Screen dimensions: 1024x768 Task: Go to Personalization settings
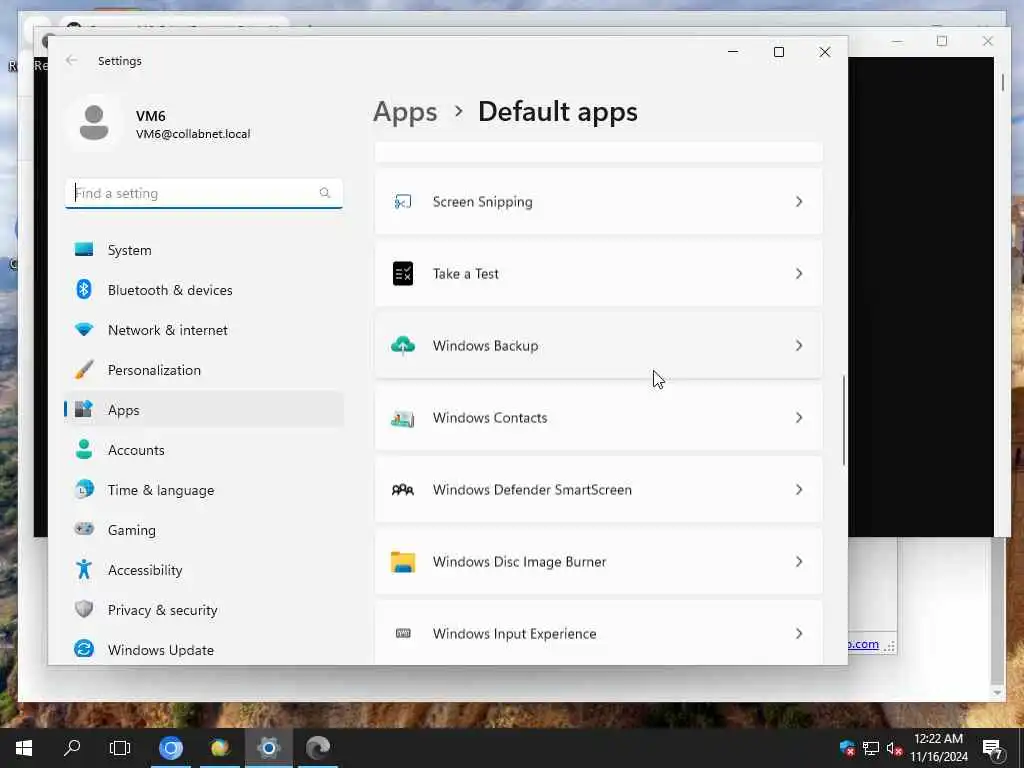204,370
